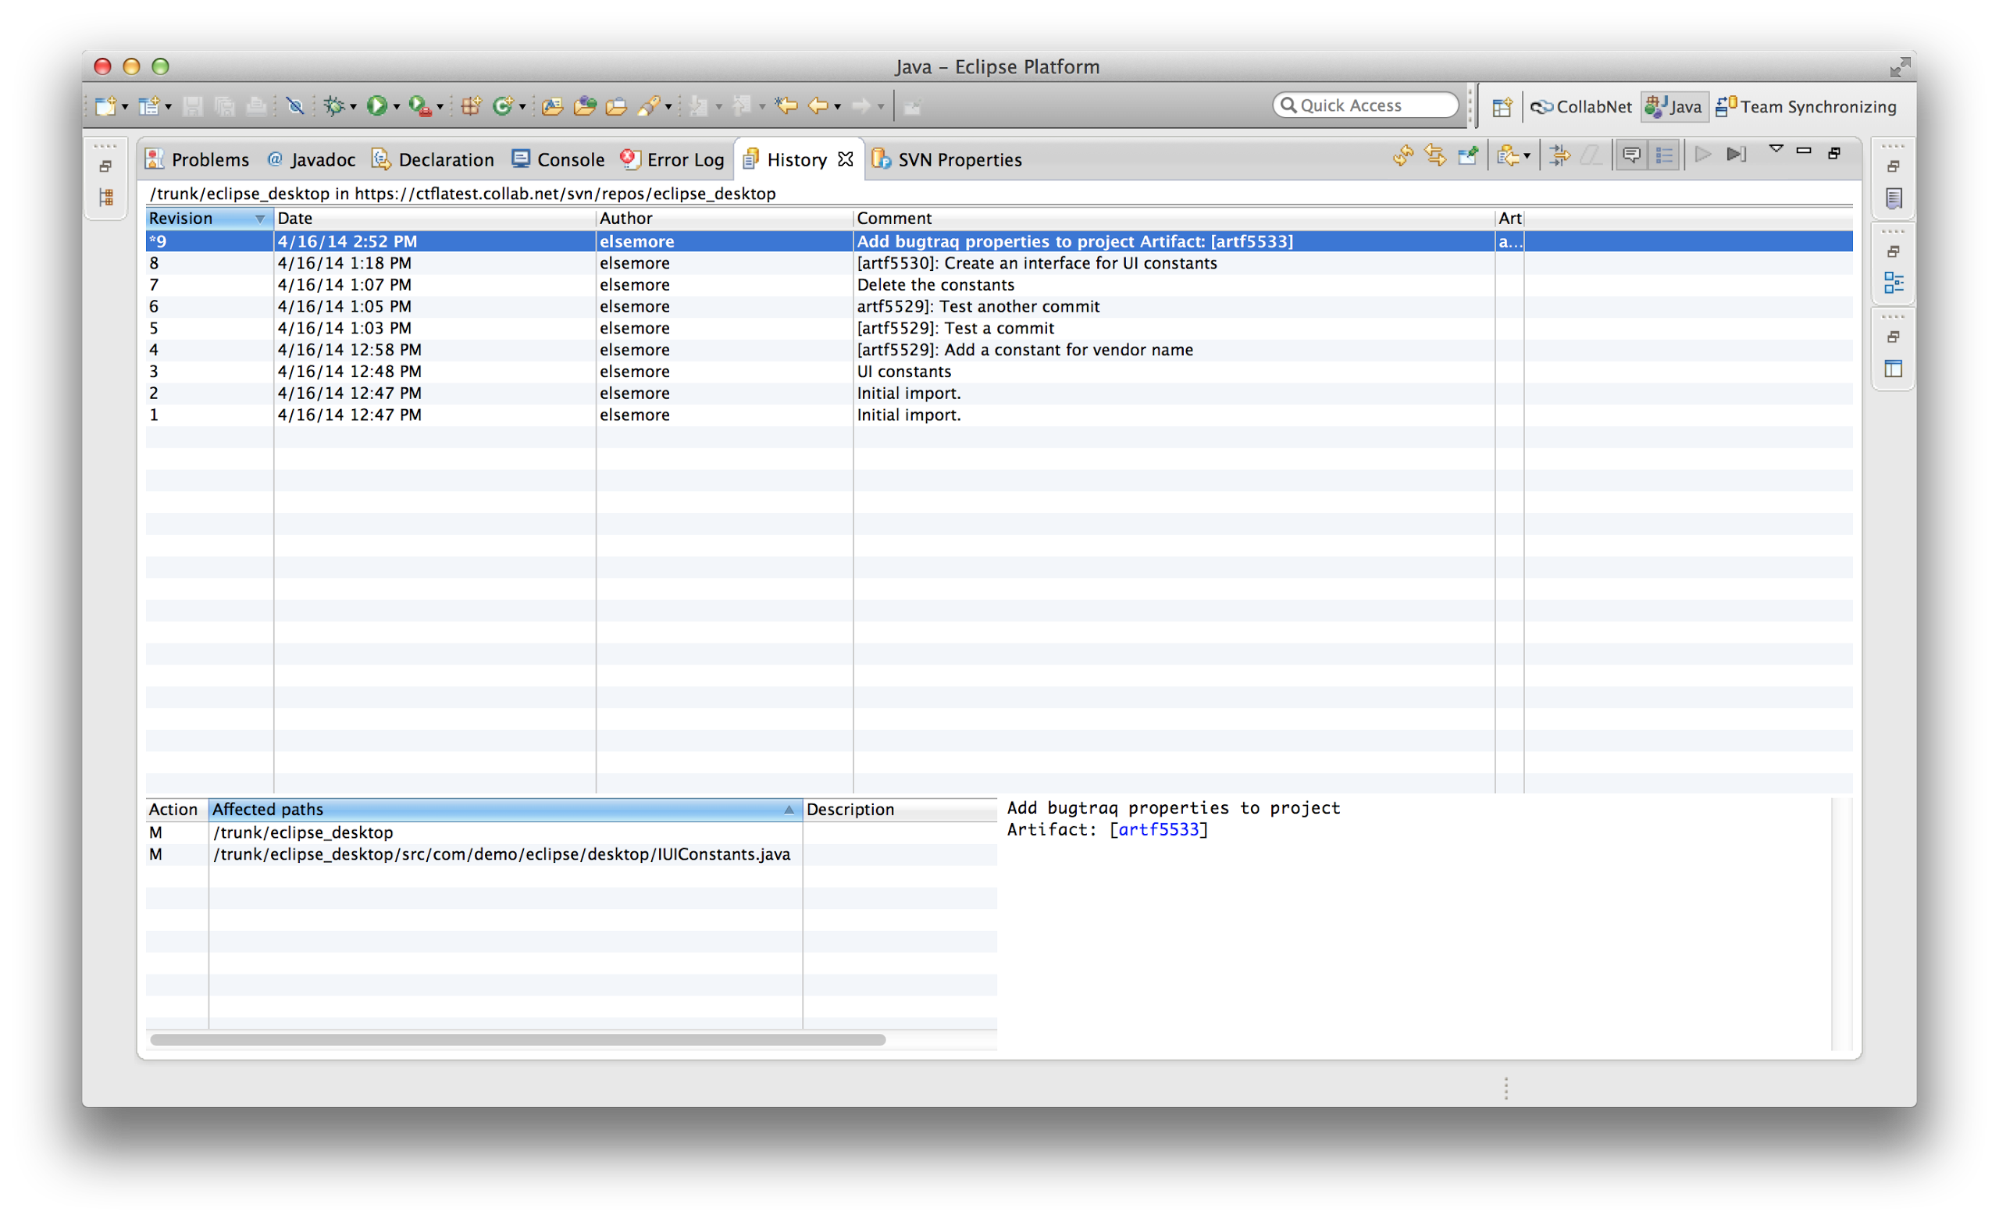The image size is (1999, 1222).
Task: Toggle show comment viewer button
Action: pyautogui.click(x=1631, y=155)
